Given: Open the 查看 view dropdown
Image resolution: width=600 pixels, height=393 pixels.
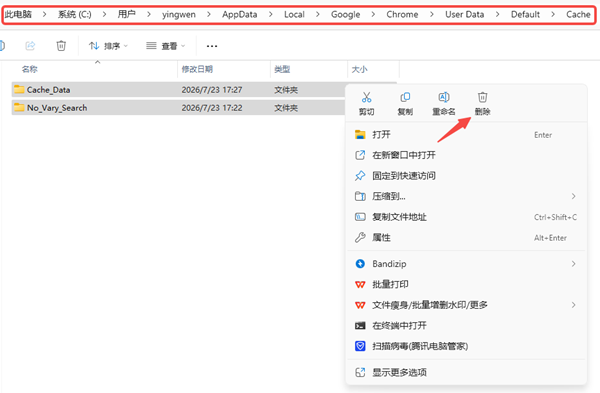Looking at the screenshot, I should [166, 46].
